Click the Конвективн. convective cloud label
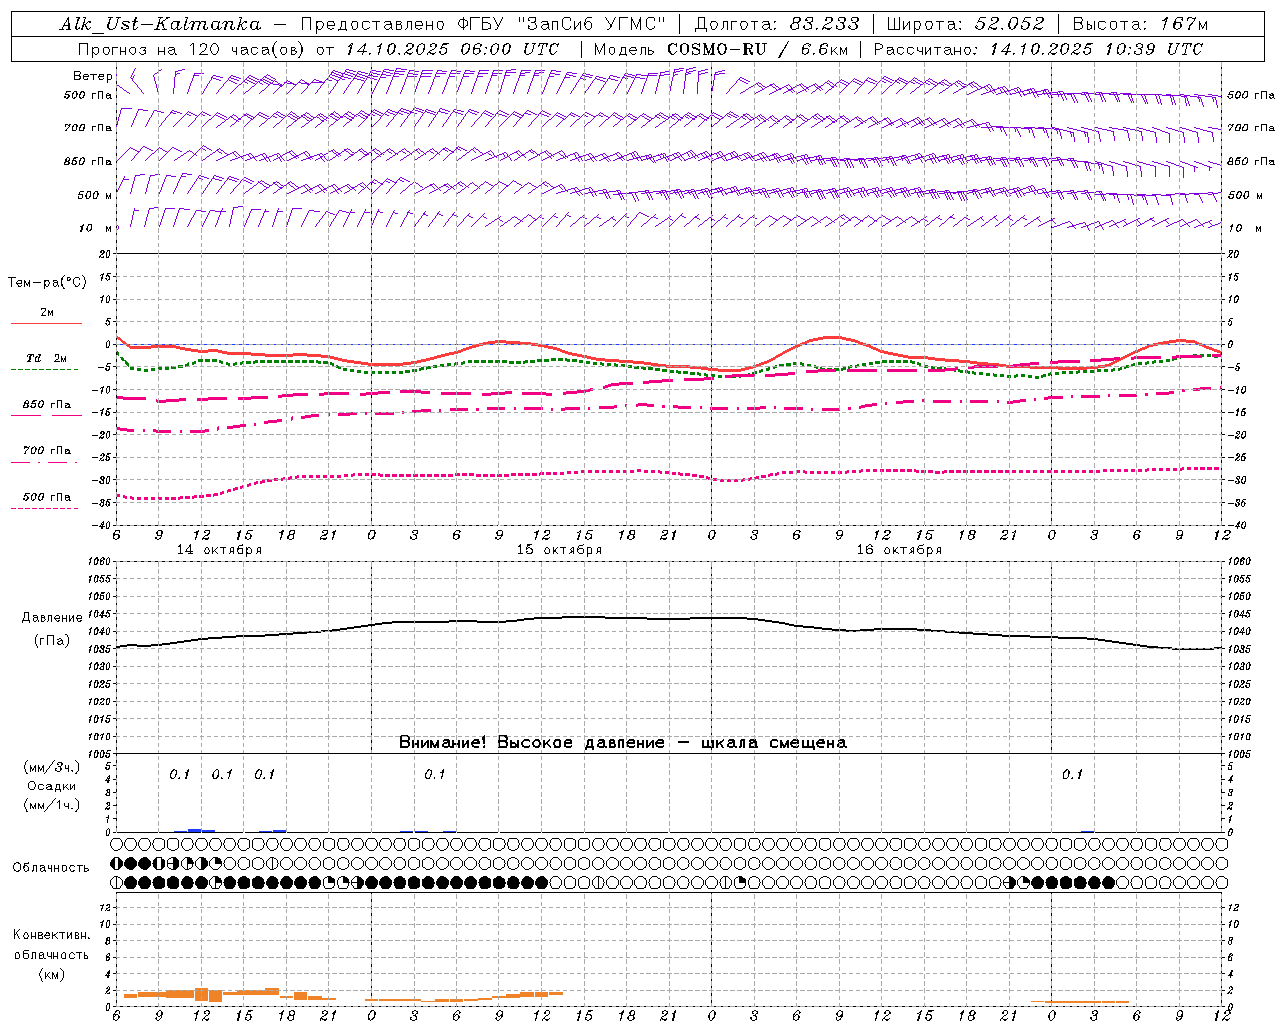The height and width of the screenshot is (1024, 1280). click(51, 935)
